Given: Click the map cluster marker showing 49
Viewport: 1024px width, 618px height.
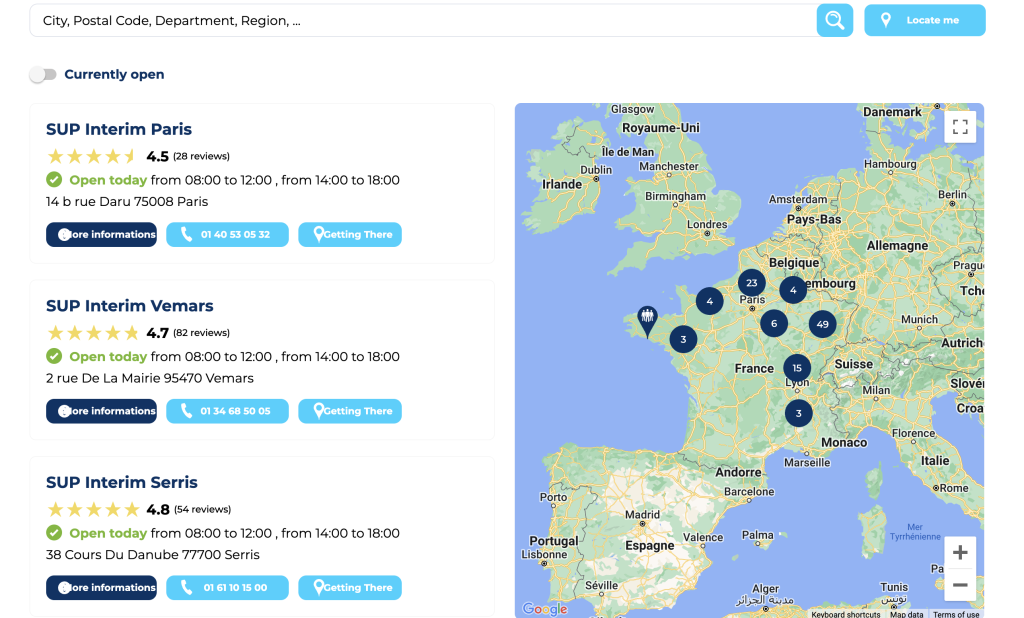Looking at the screenshot, I should [822, 324].
